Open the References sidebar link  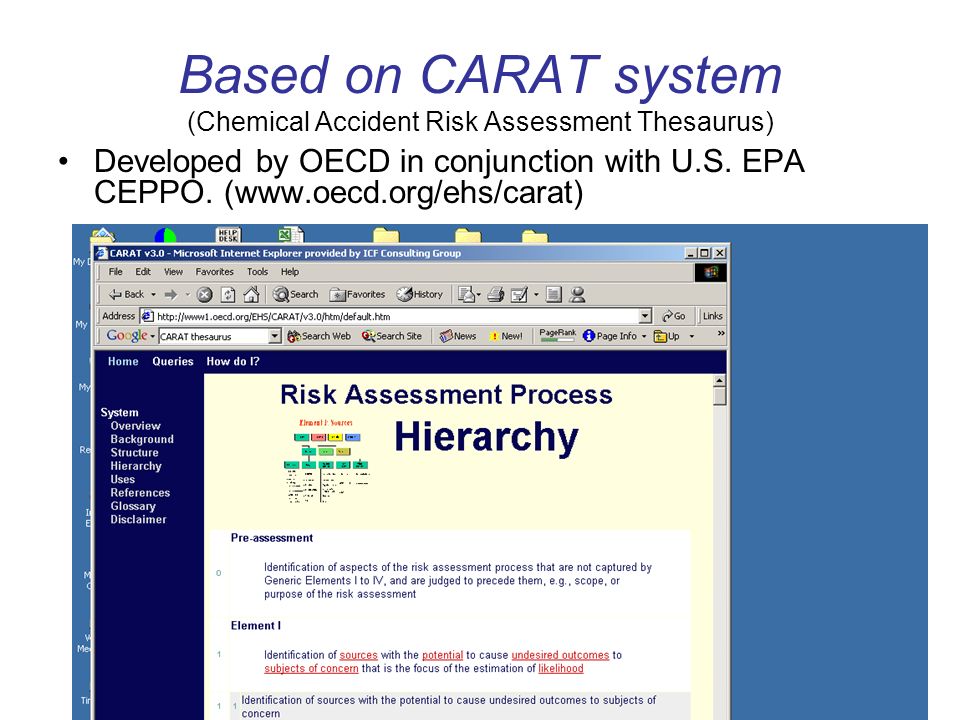140,493
